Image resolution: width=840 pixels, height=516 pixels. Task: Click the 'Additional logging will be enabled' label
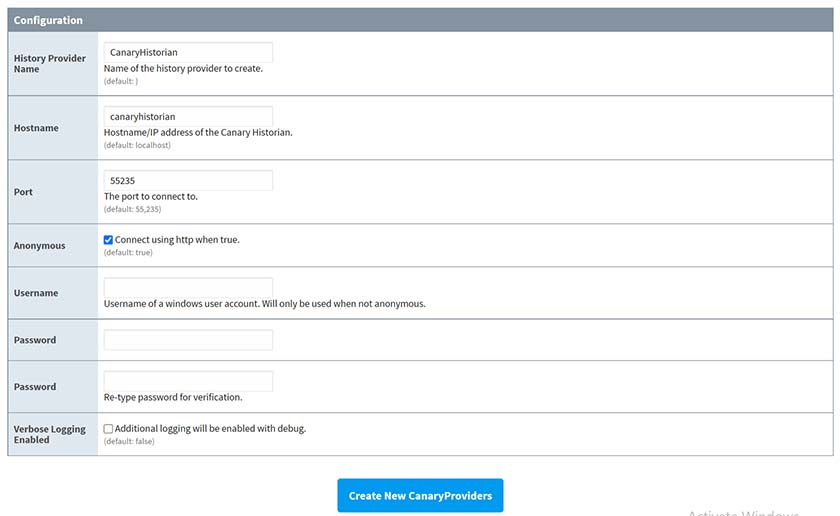pos(210,429)
